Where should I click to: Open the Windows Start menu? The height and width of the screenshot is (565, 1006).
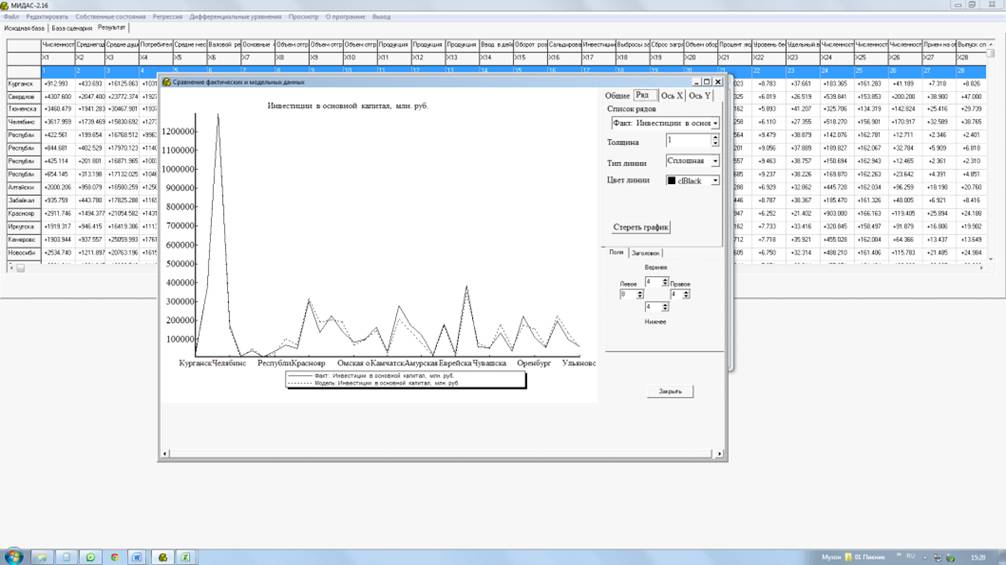point(14,555)
